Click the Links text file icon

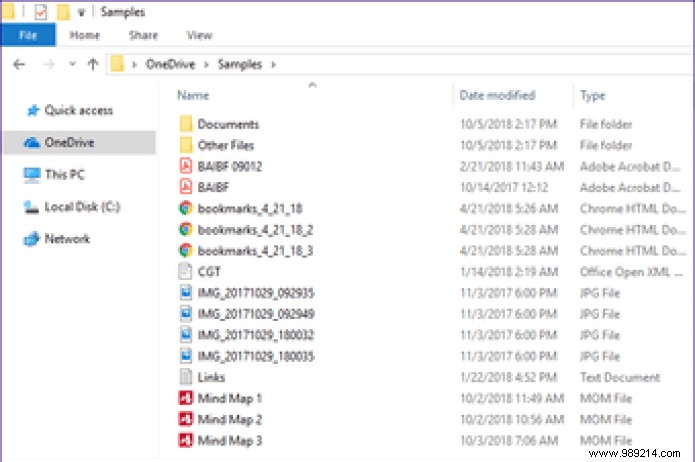click(x=186, y=377)
